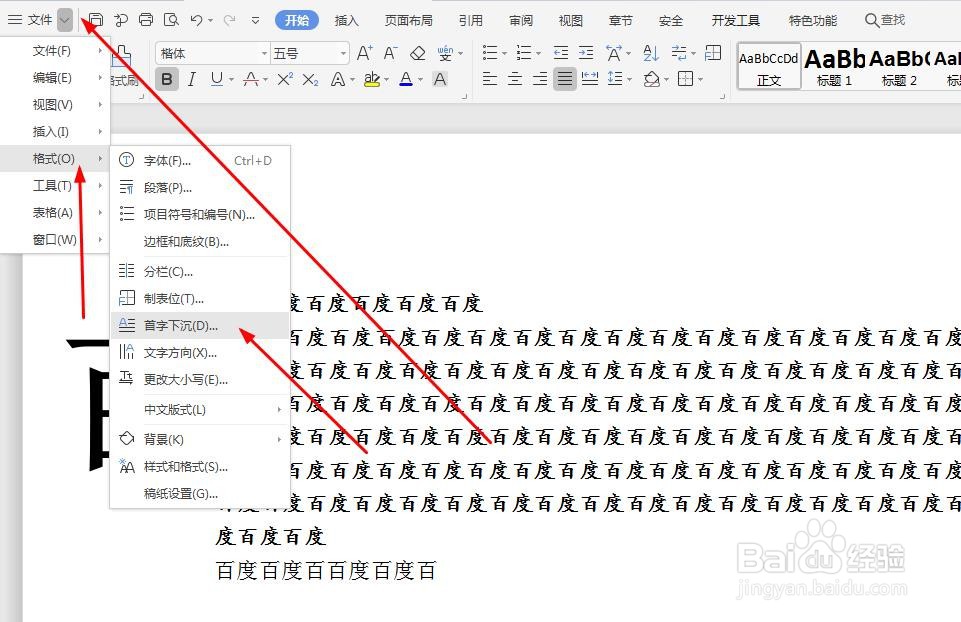Switch to the 审阅 tab
Screen dimensions: 961x622
[x=521, y=20]
